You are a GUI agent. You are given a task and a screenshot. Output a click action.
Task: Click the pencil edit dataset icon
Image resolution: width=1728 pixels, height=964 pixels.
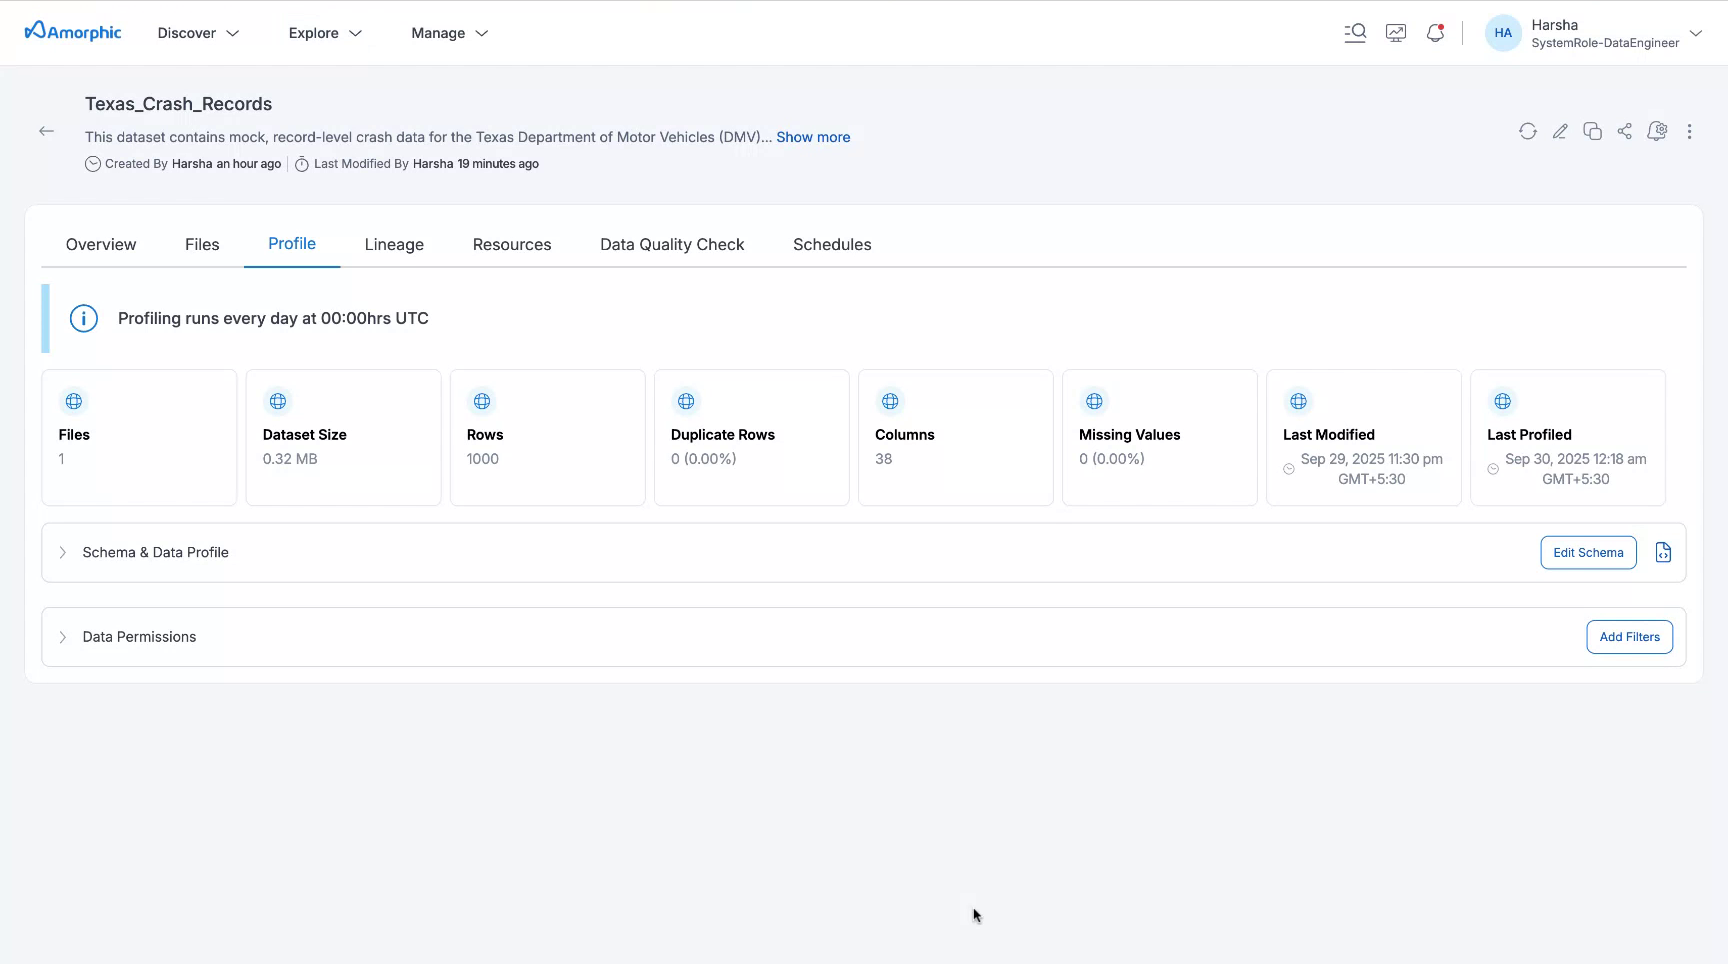1560,131
